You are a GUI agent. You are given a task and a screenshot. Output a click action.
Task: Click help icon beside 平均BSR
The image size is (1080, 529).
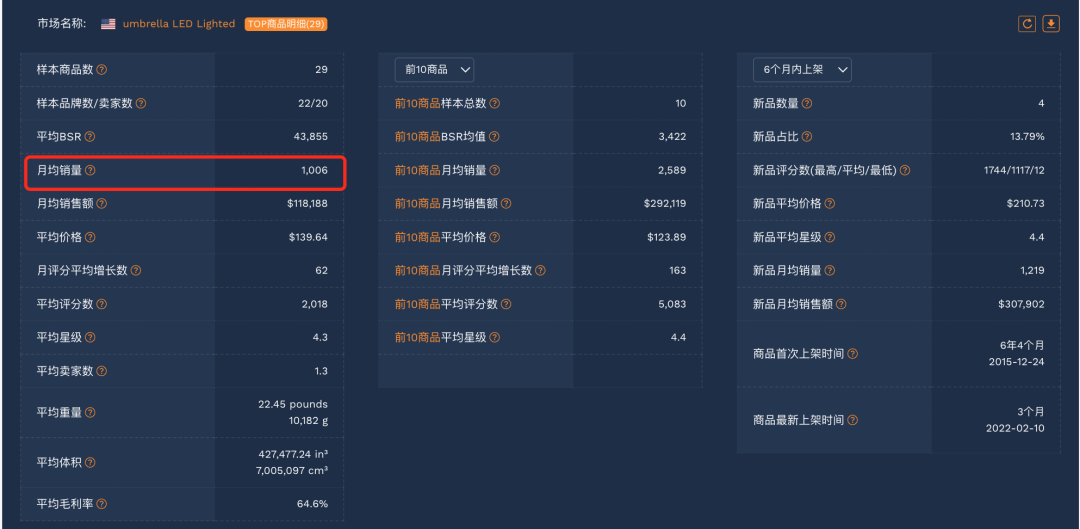(90, 137)
